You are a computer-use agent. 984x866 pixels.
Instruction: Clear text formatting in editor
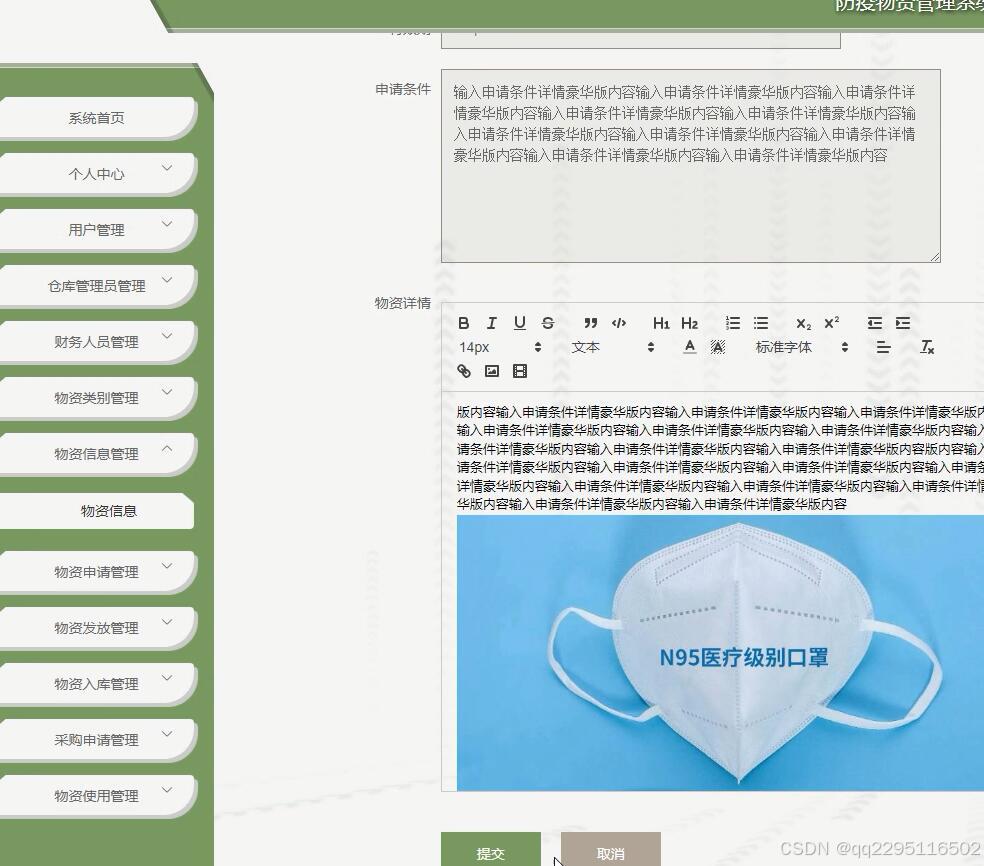pos(927,347)
